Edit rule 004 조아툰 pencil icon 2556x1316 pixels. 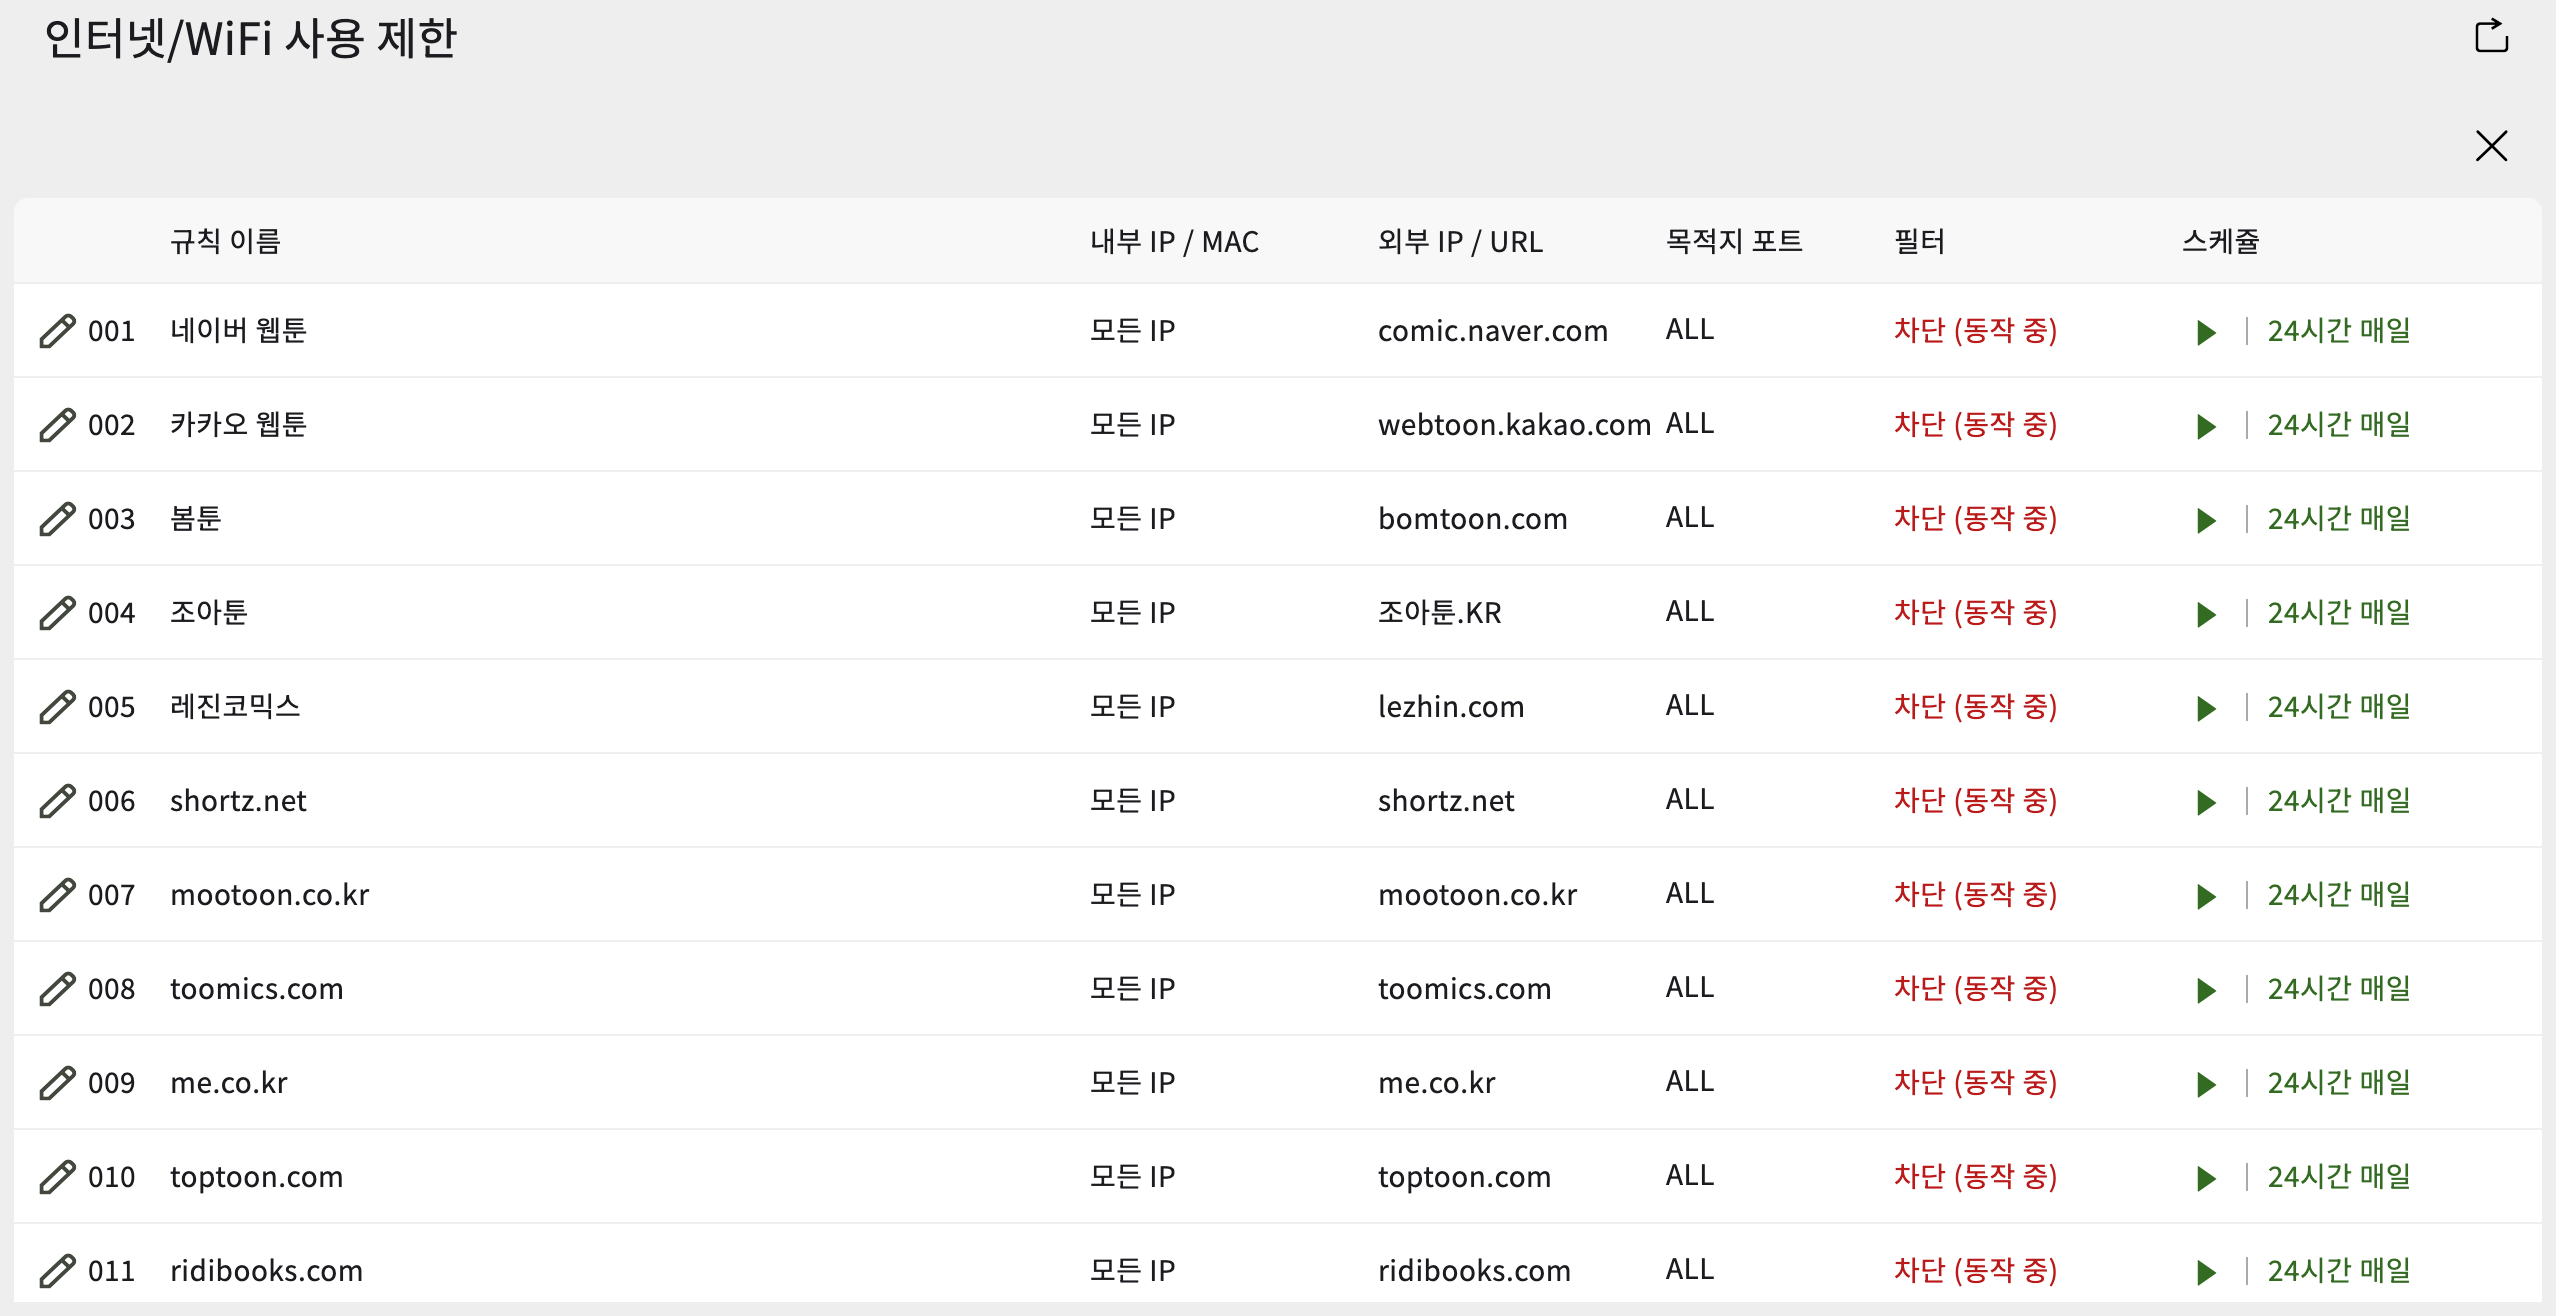tap(58, 613)
